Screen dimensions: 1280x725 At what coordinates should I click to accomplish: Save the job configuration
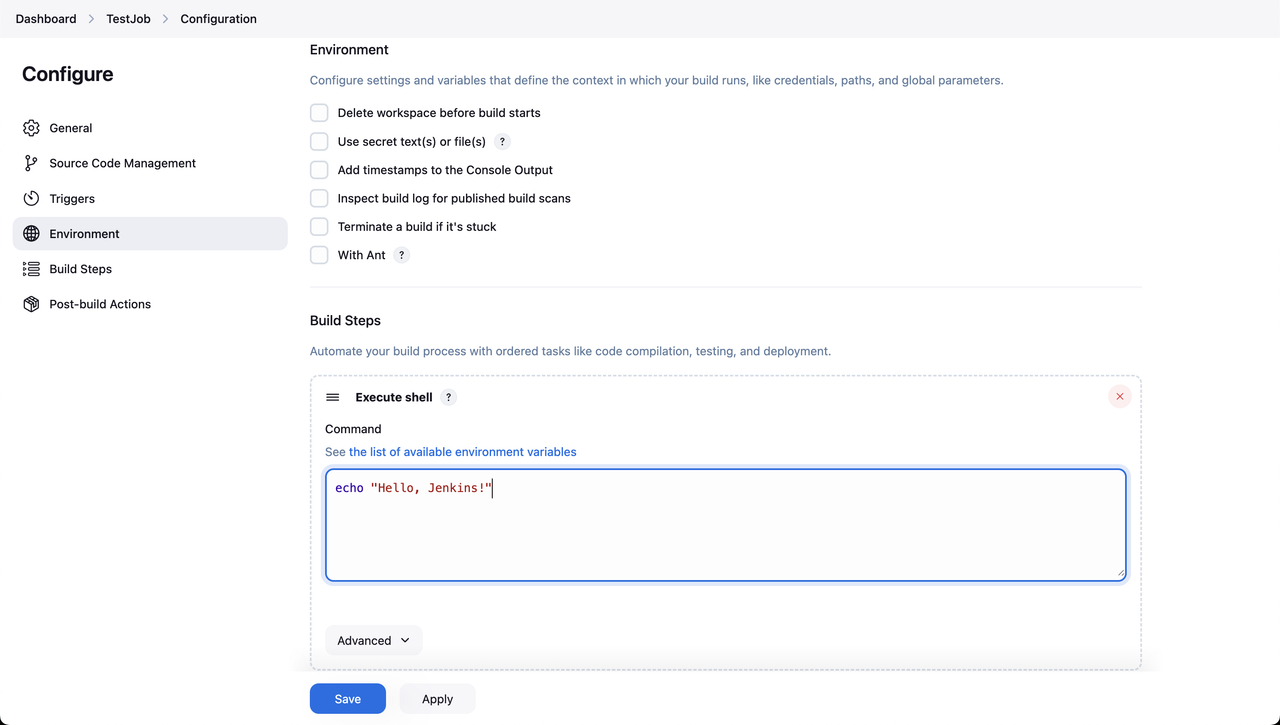(348, 699)
